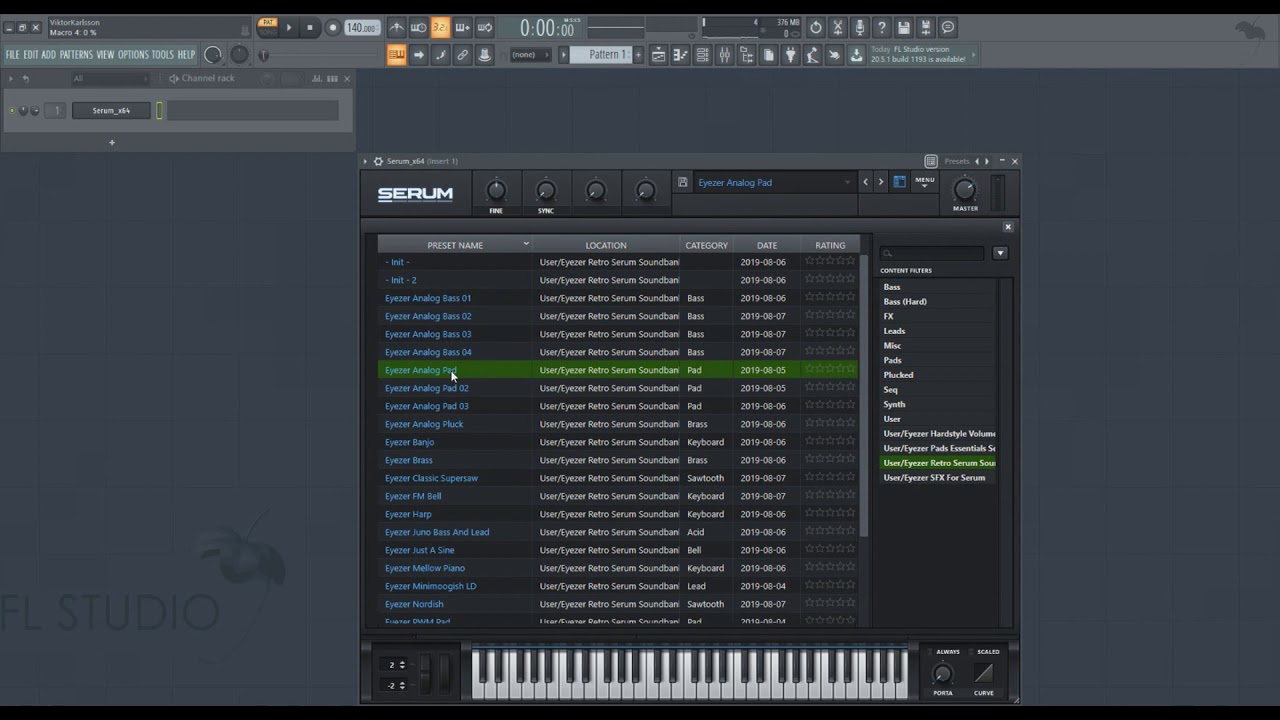This screenshot has height=720, width=1280.
Task: Open FL Studio update notification arrow
Action: click(973, 55)
